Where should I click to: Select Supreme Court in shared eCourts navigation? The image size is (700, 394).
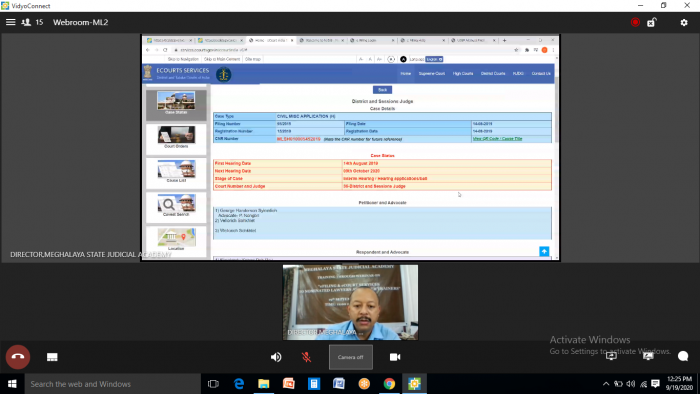[432, 74]
